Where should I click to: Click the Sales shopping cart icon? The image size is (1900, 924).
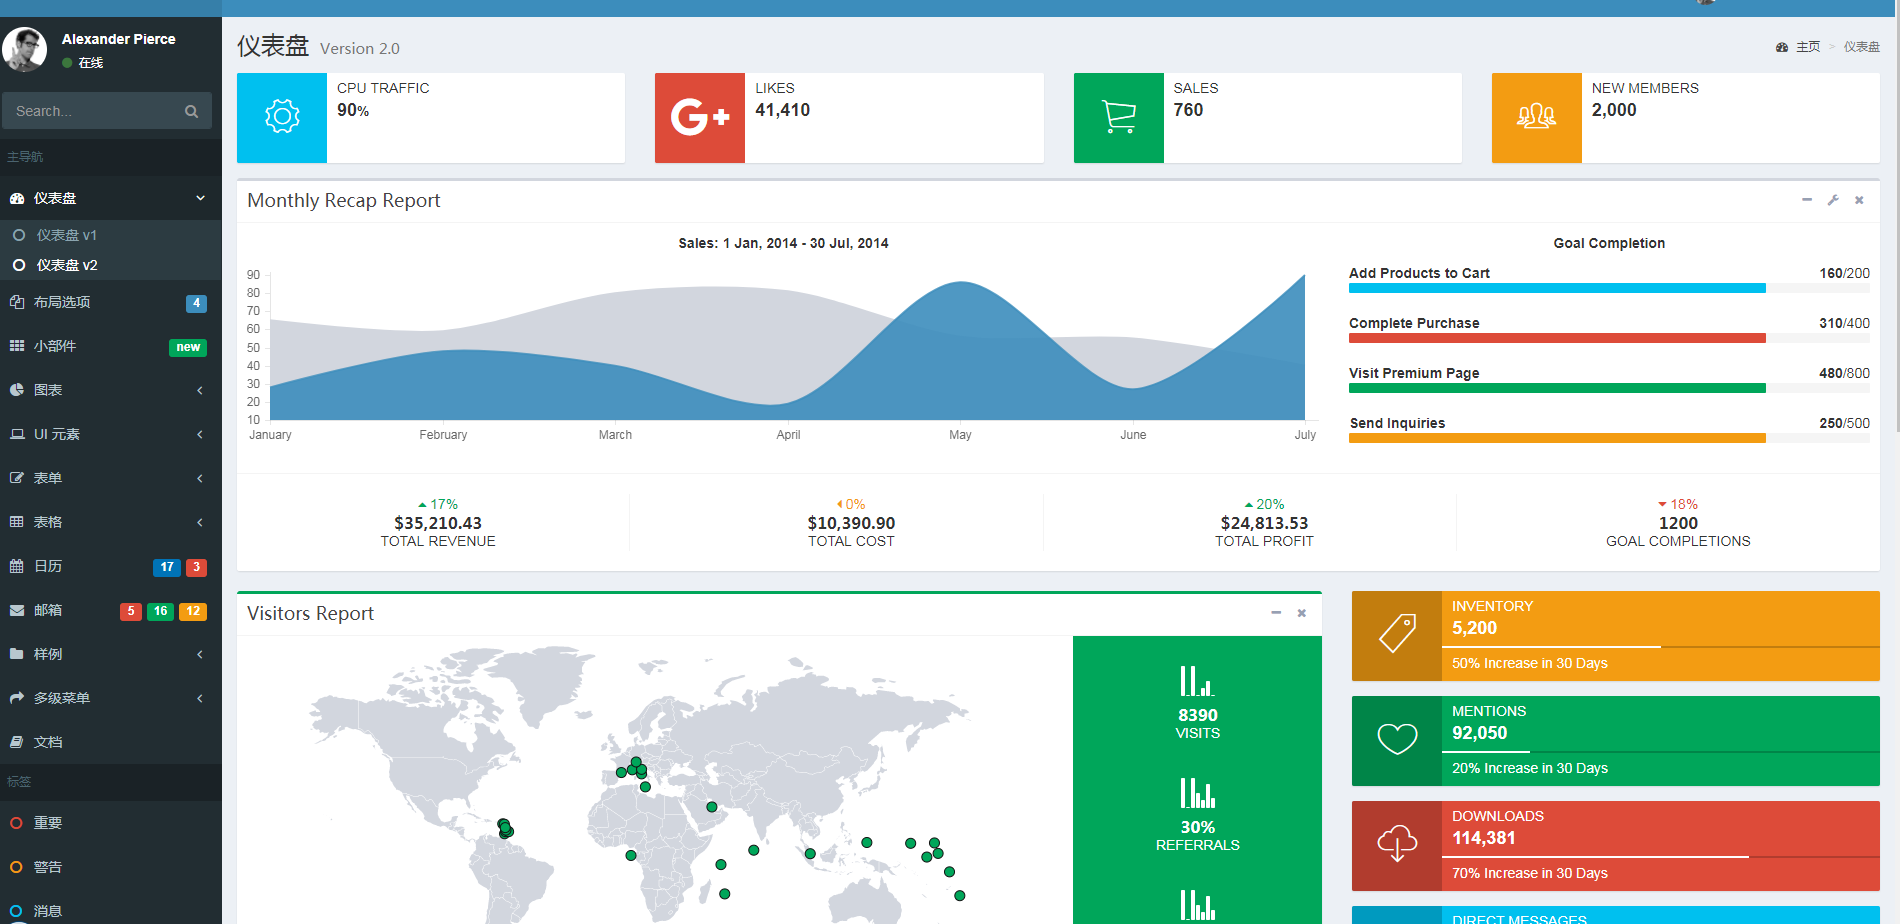(1118, 117)
